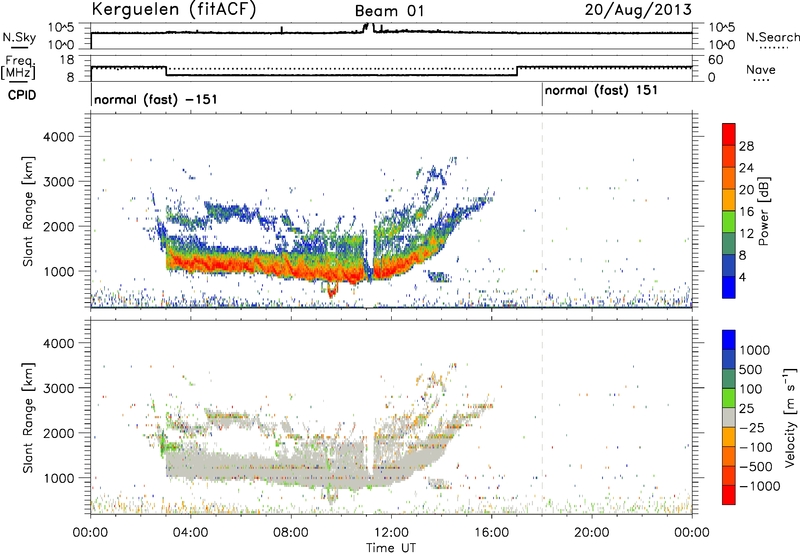800x554 pixels.
Task: Click the date '20/Aug/2013'
Action: pos(638,9)
